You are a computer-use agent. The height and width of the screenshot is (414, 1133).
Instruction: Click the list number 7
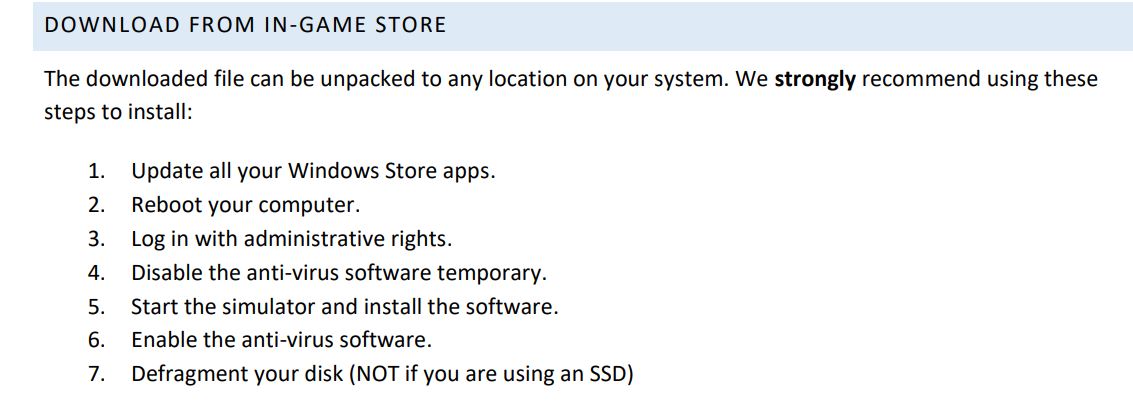[97, 374]
